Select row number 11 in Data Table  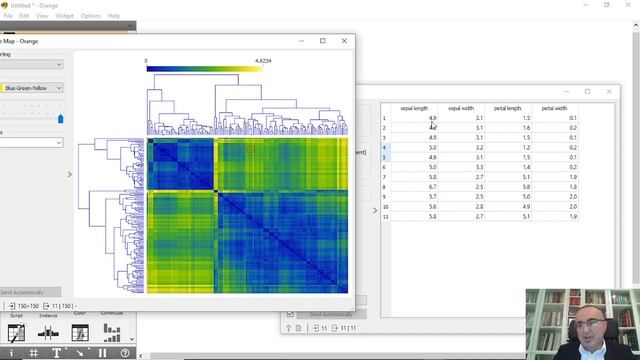385,217
